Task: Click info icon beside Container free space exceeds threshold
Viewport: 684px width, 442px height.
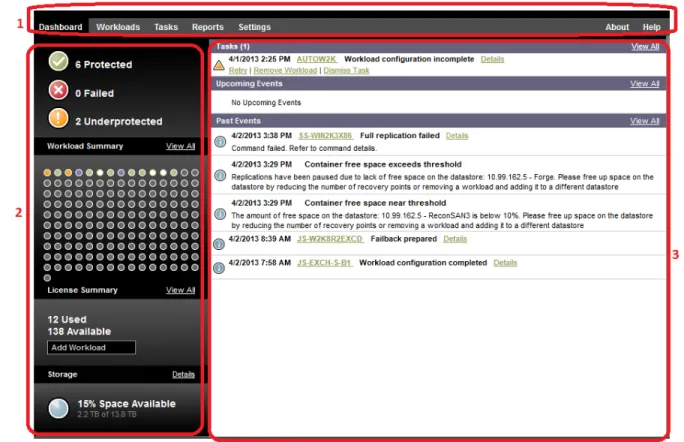Action: click(220, 175)
